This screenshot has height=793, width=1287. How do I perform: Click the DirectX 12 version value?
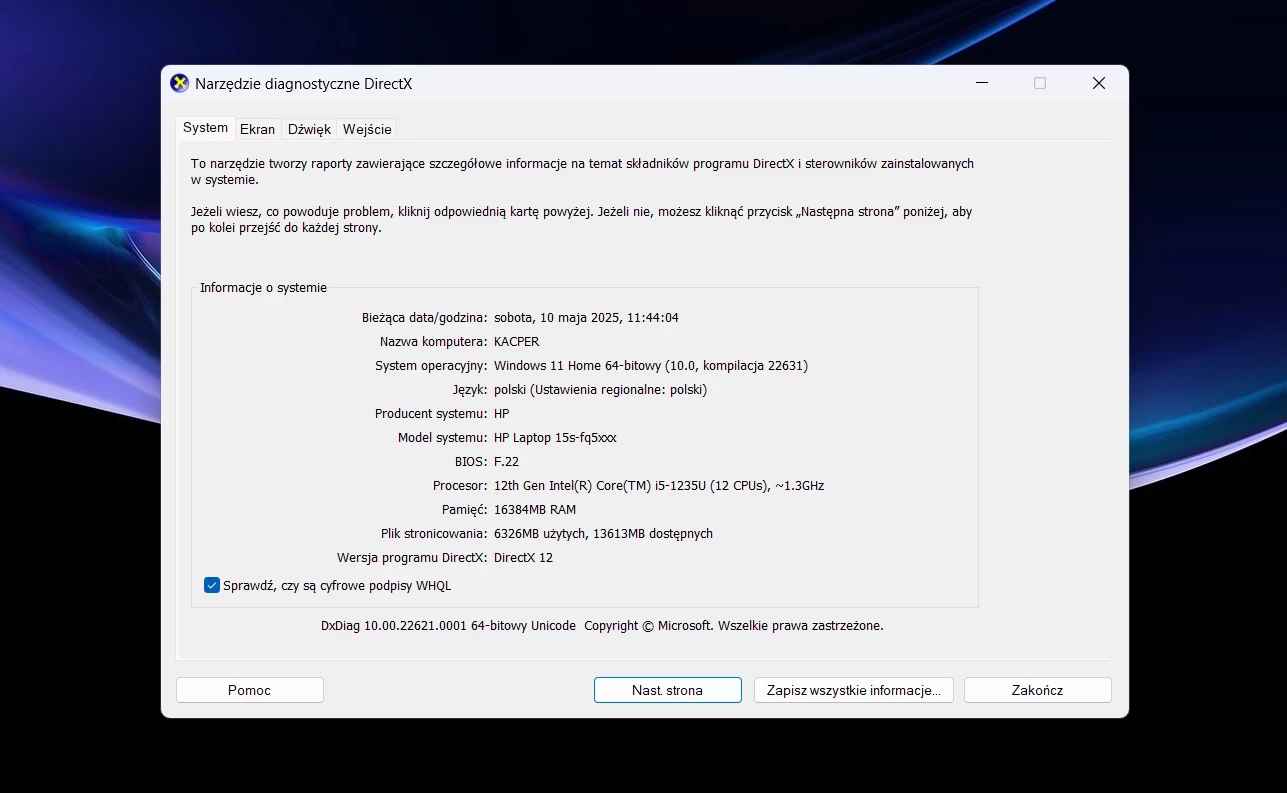tap(523, 557)
